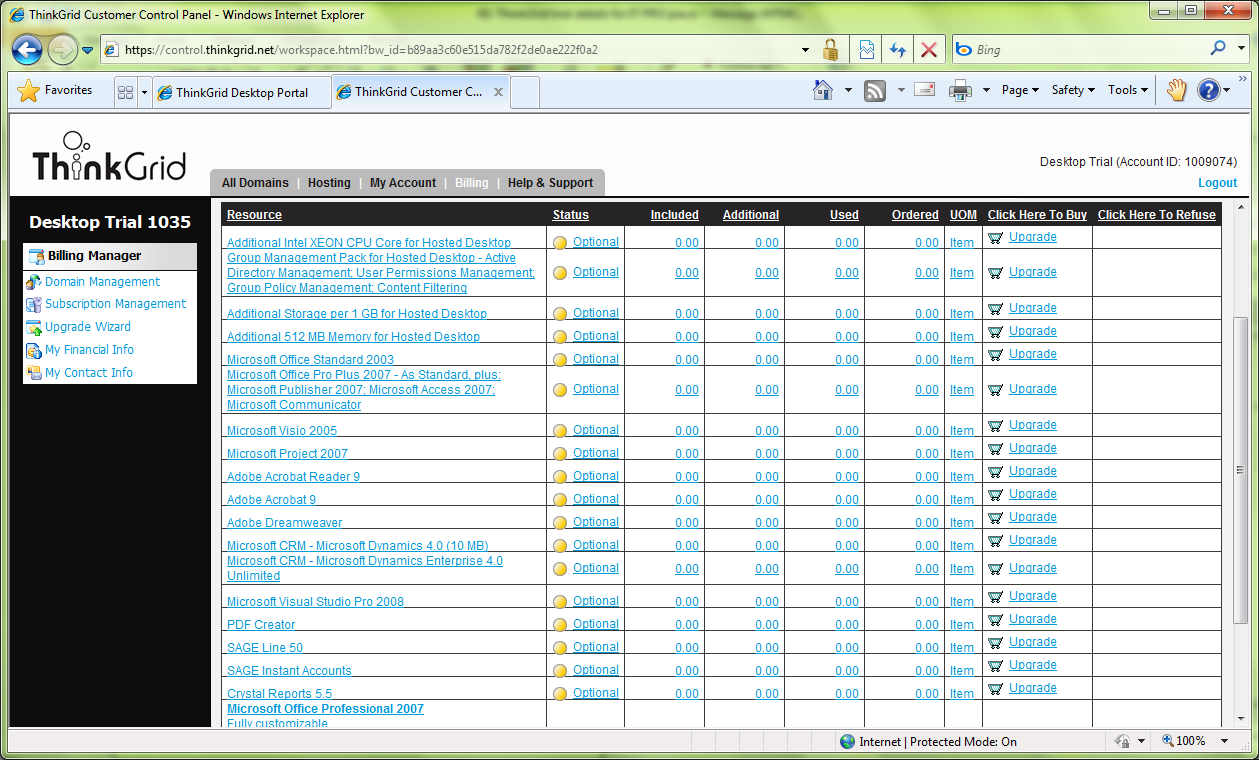Click the Refresh page icon
This screenshot has height=760, width=1259.
click(x=897, y=49)
